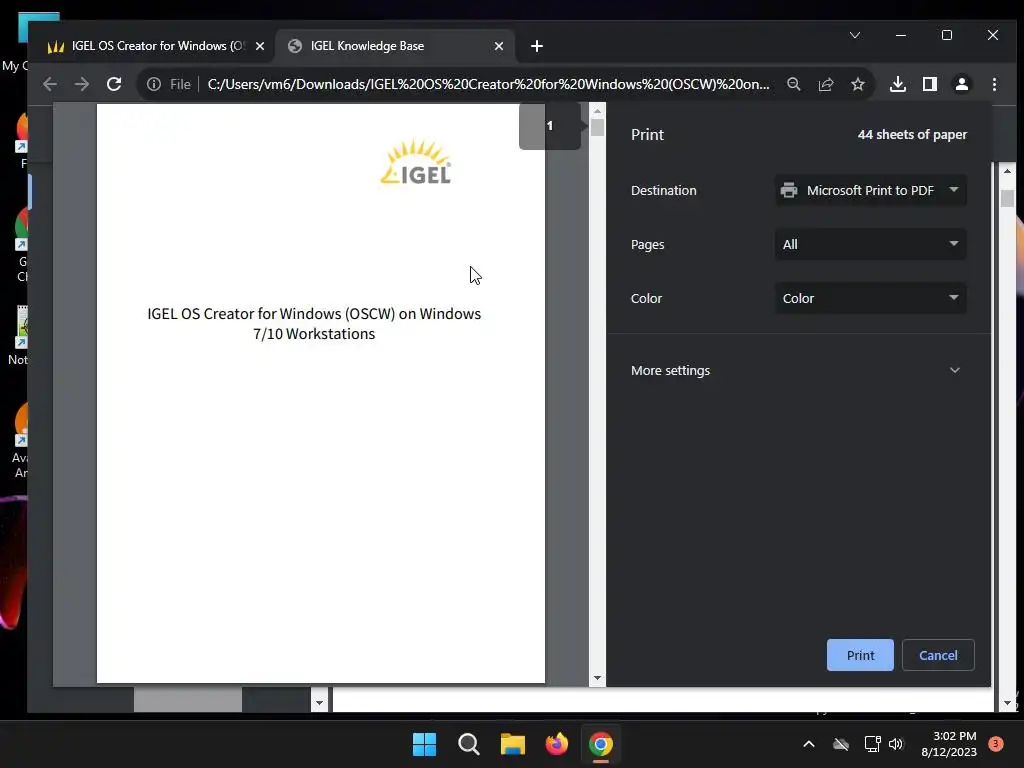
Task: Open network status tray icon
Action: 872,744
